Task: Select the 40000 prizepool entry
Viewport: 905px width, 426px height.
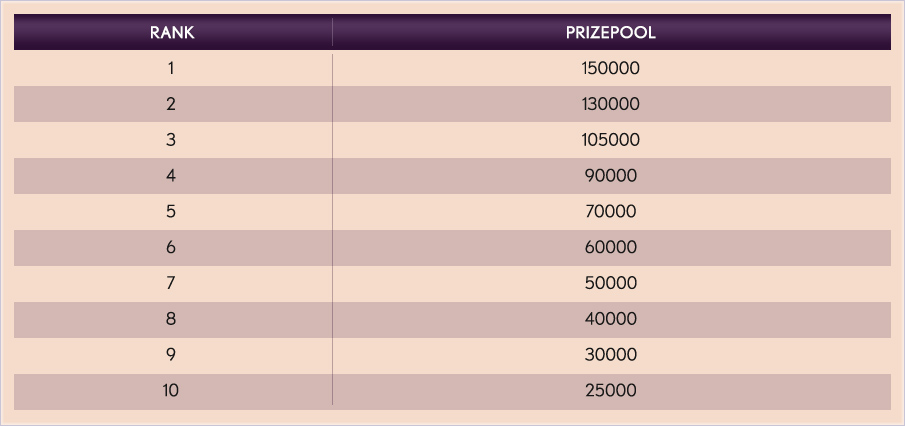Action: (611, 319)
